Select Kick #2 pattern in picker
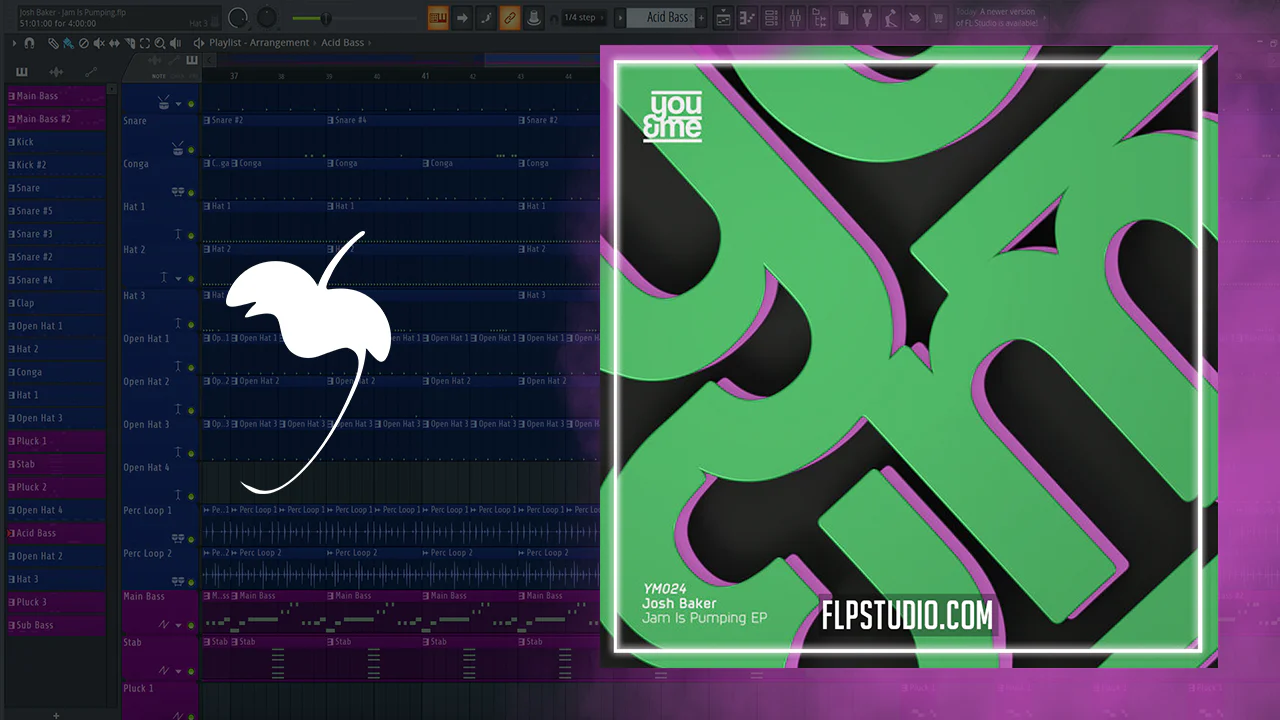 tap(55, 165)
